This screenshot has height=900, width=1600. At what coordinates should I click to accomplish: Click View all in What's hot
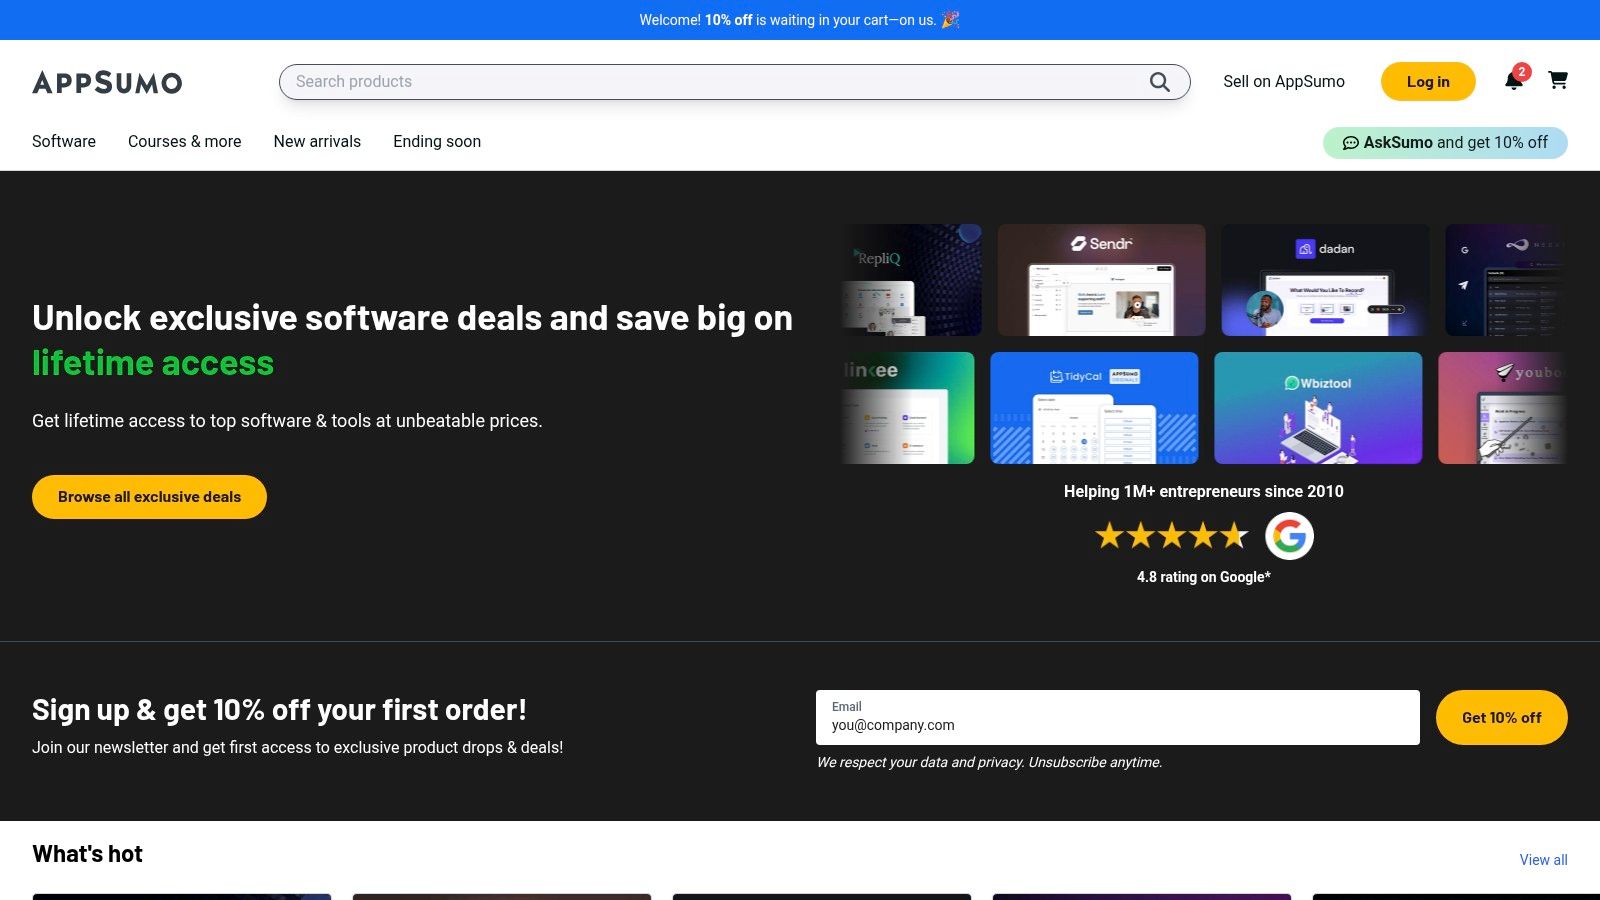[1543, 860]
